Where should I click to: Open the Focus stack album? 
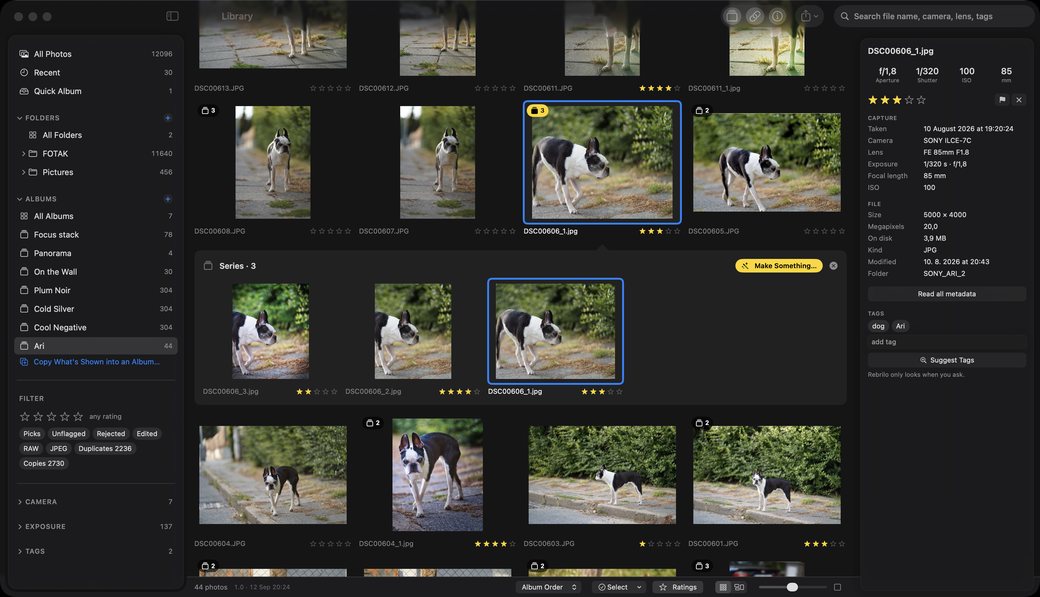(96, 235)
